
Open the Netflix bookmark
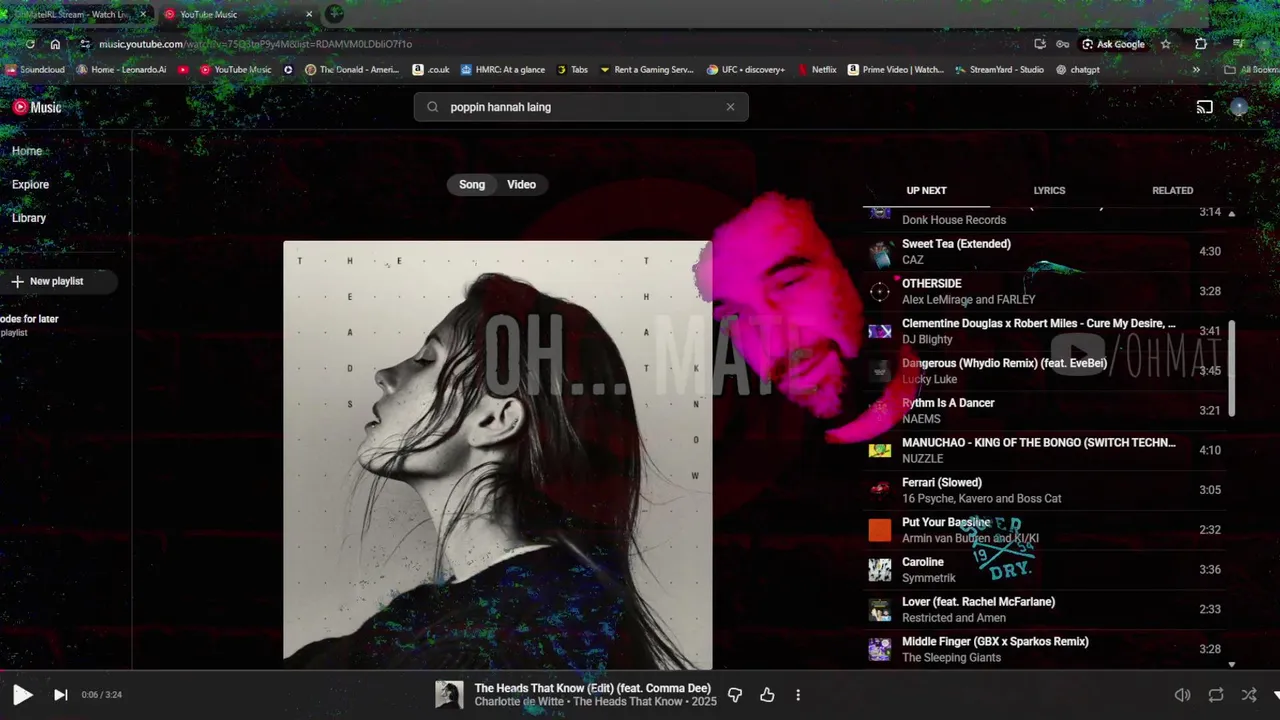[x=818, y=70]
